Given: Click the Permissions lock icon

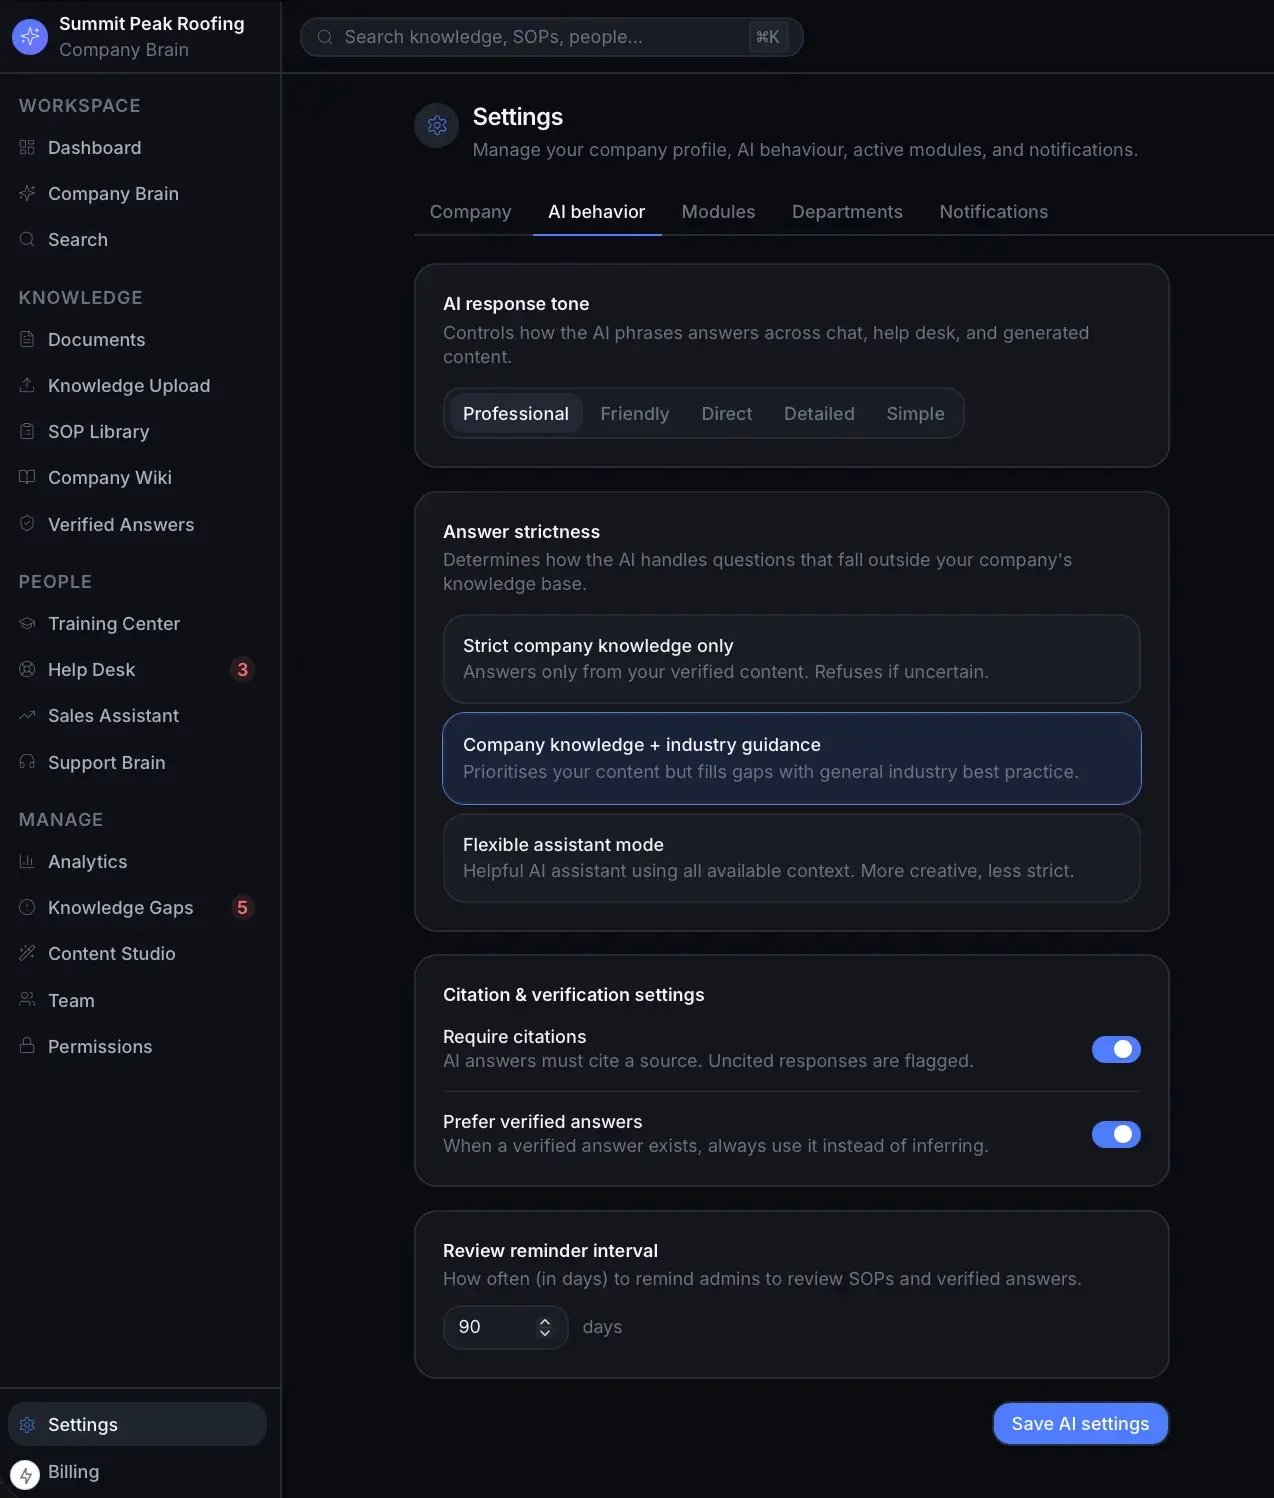Looking at the screenshot, I should (x=27, y=1046).
